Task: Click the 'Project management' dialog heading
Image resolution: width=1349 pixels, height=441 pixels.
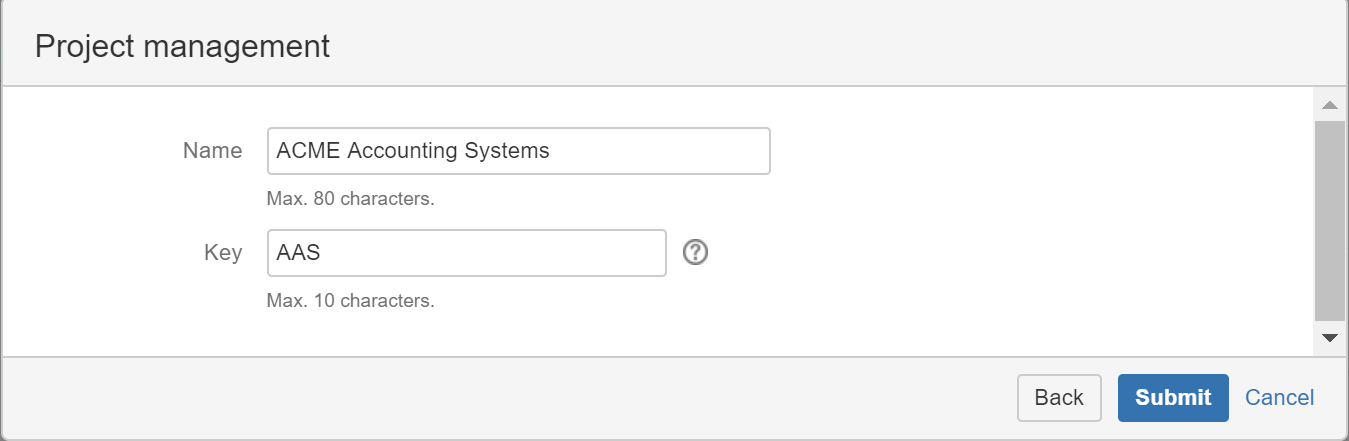Action: pos(182,46)
